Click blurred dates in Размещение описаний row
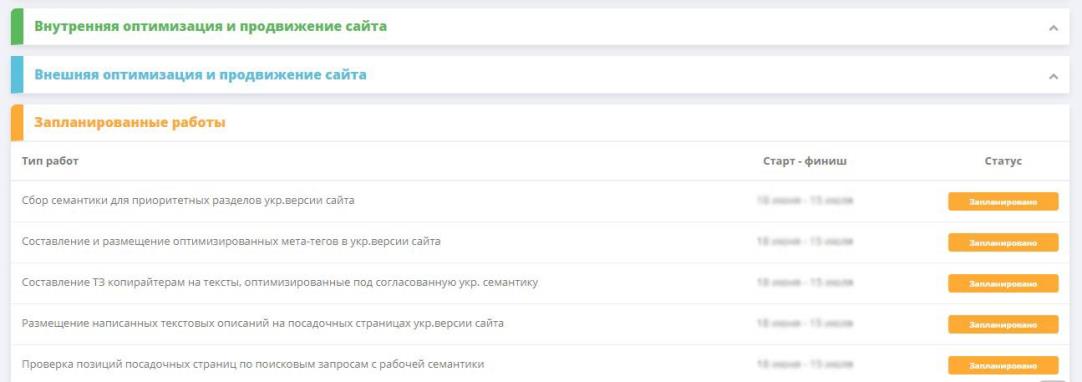Screen dimensions: 1082x382 coord(805,323)
